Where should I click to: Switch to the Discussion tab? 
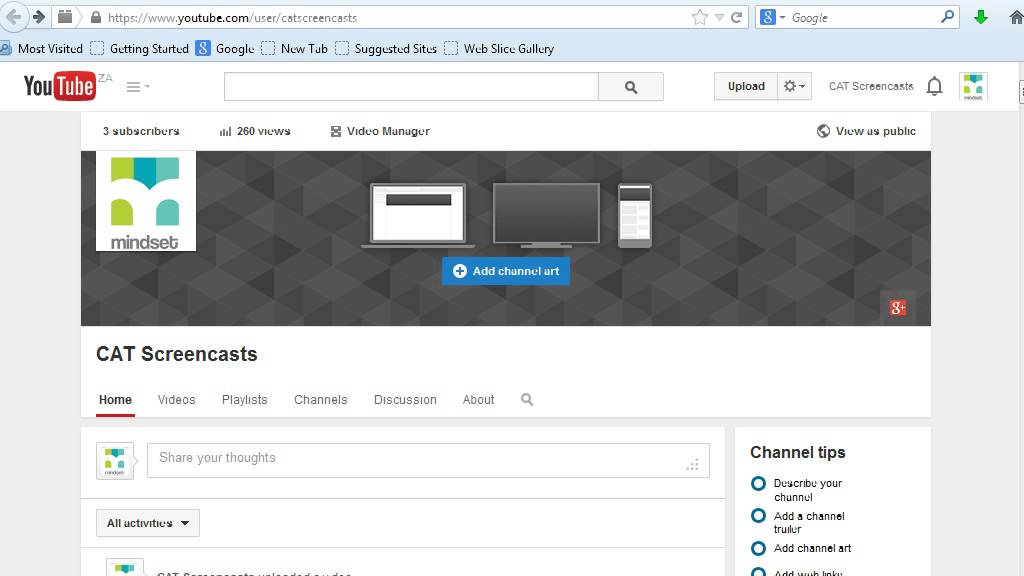pyautogui.click(x=405, y=400)
